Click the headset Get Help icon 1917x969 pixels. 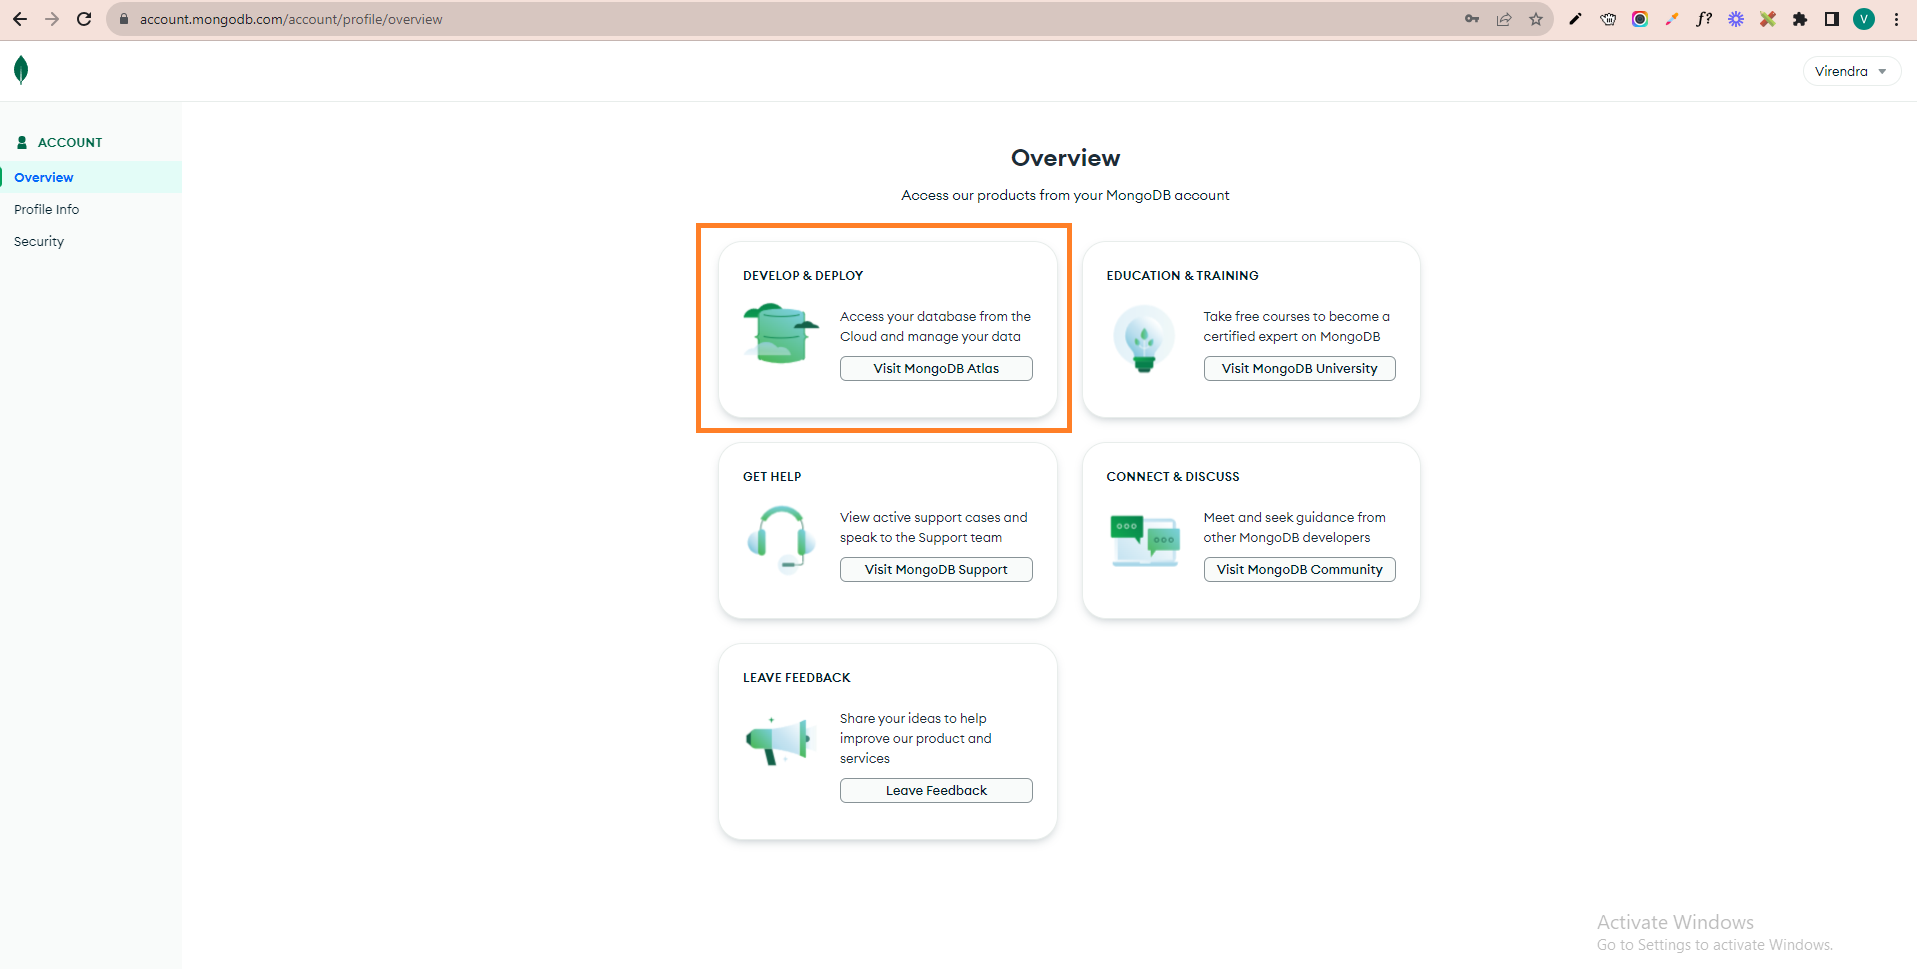(780, 537)
